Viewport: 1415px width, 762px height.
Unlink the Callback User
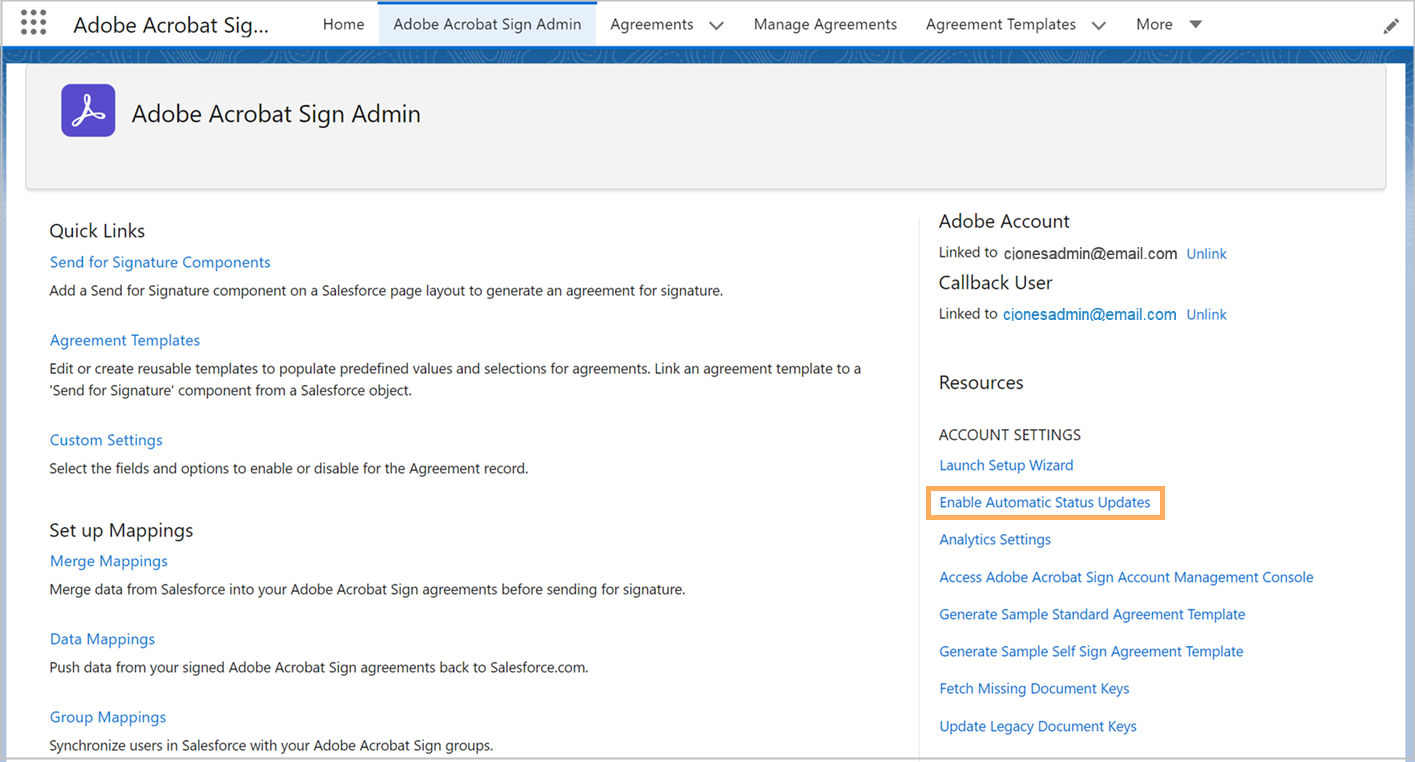pyautogui.click(x=1206, y=314)
